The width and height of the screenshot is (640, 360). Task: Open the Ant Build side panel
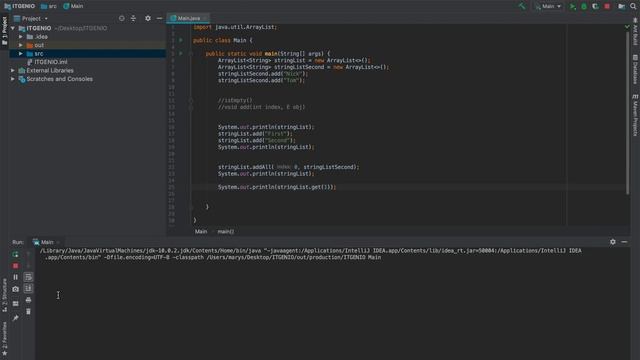click(x=635, y=31)
